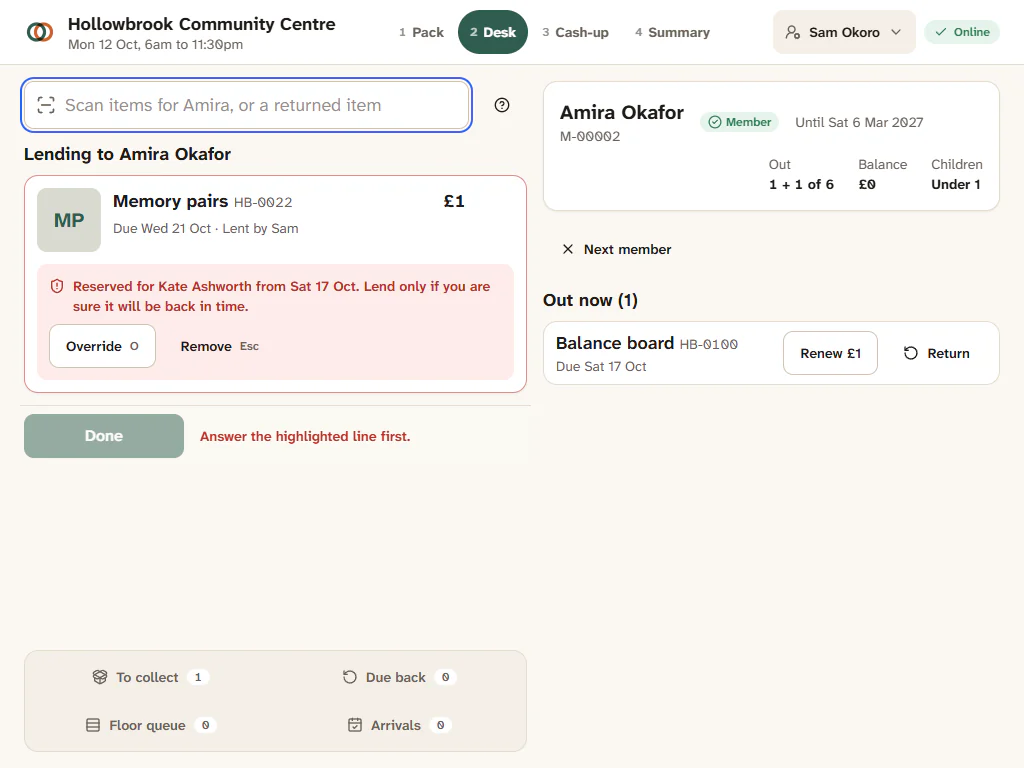This screenshot has height=768, width=1024.
Task: Click the Online status checkmark icon
Action: pyautogui.click(x=940, y=32)
